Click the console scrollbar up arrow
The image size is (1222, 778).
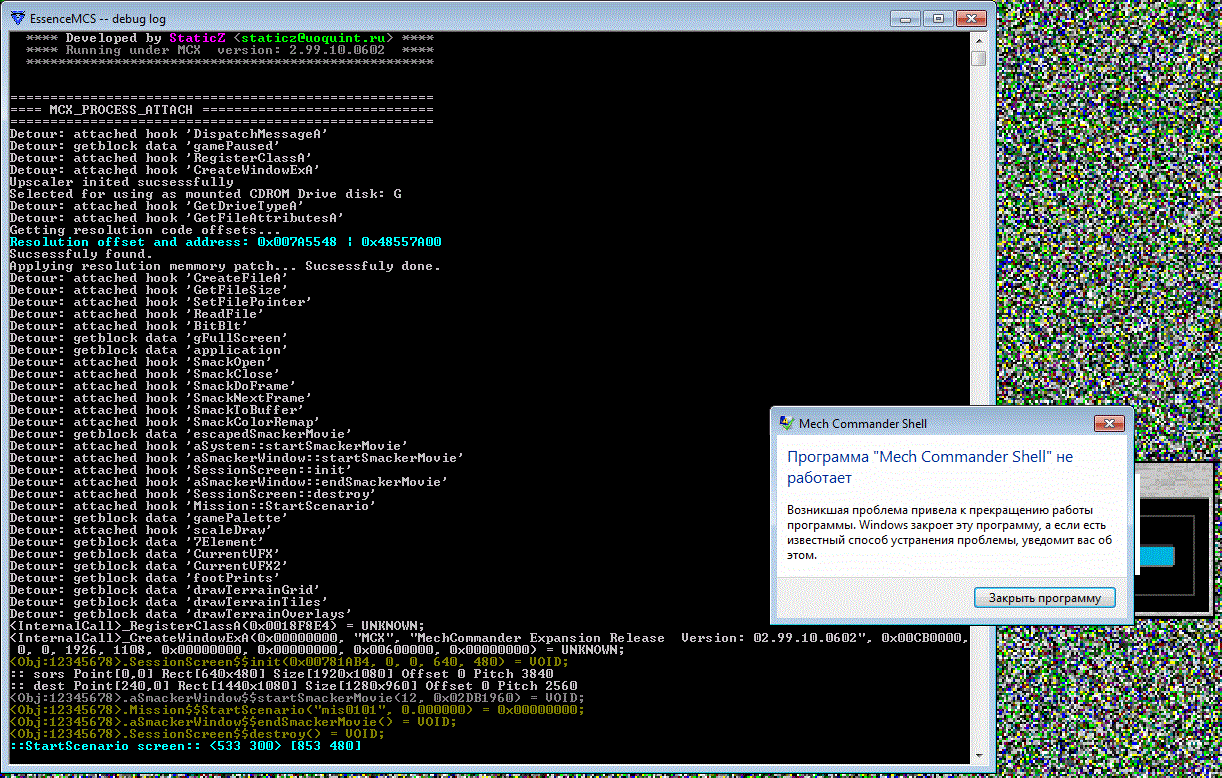[978, 39]
